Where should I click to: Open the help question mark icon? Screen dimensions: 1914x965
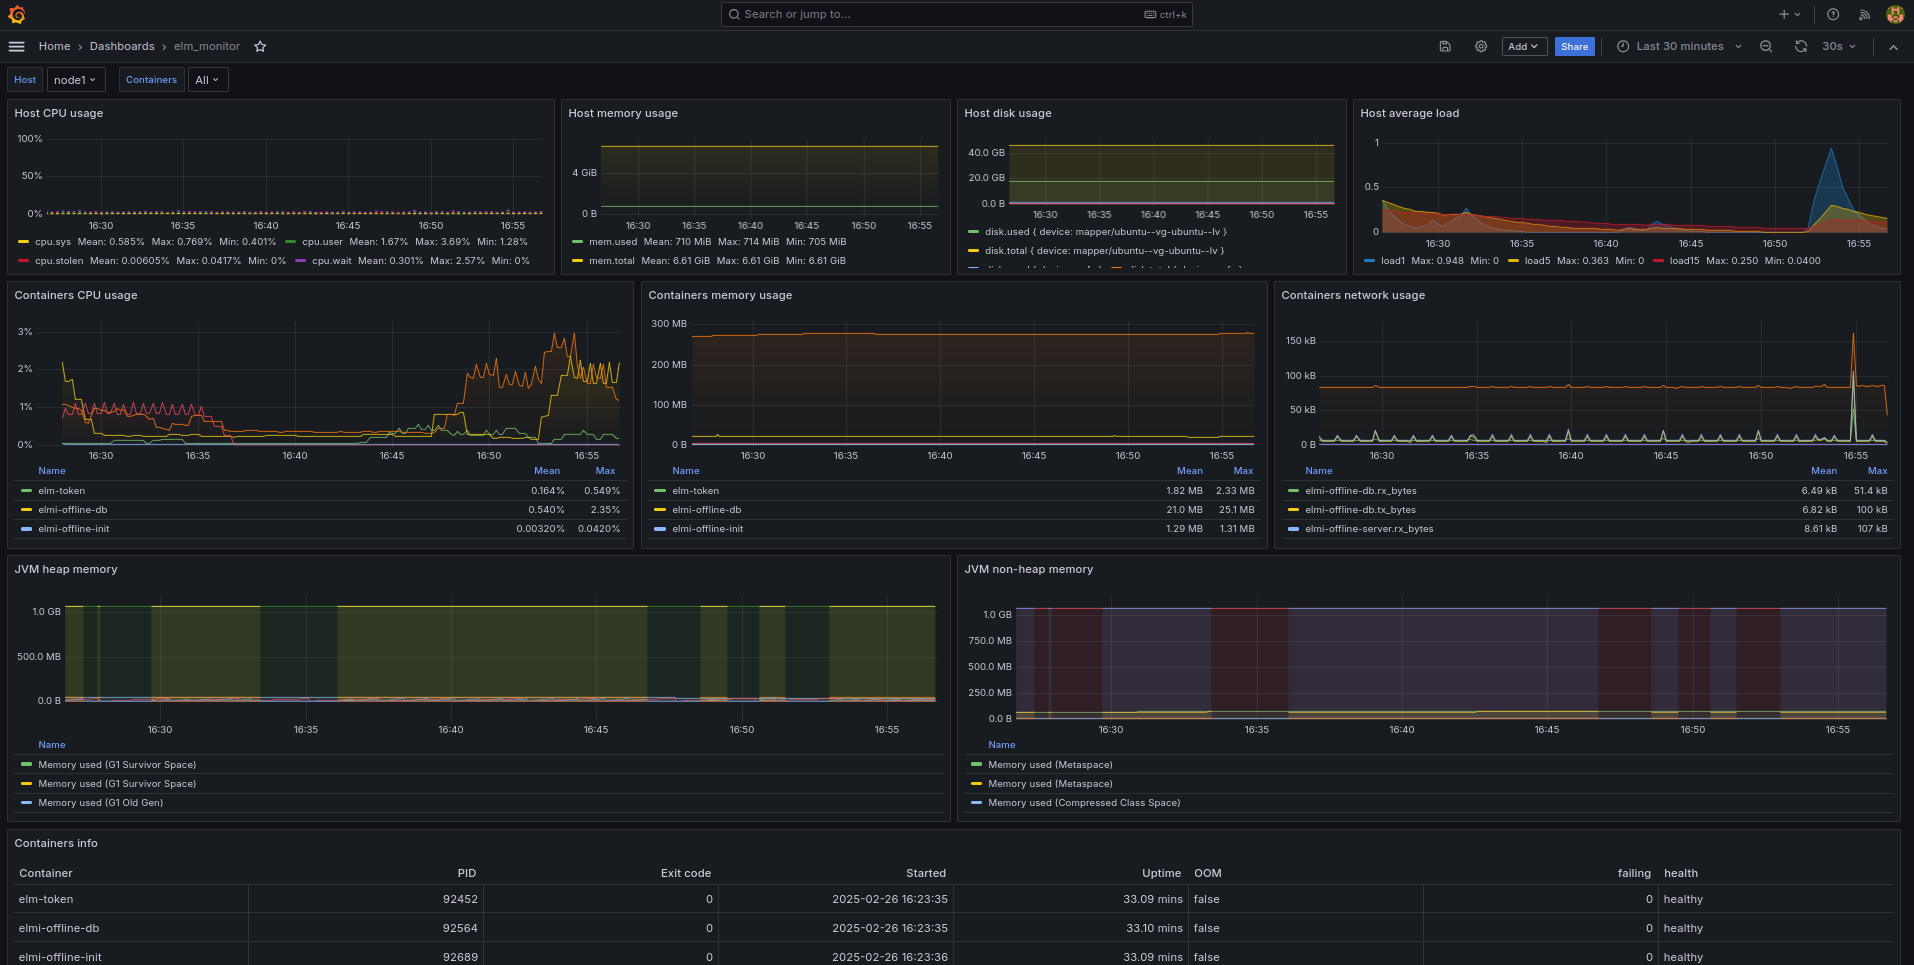coord(1833,15)
